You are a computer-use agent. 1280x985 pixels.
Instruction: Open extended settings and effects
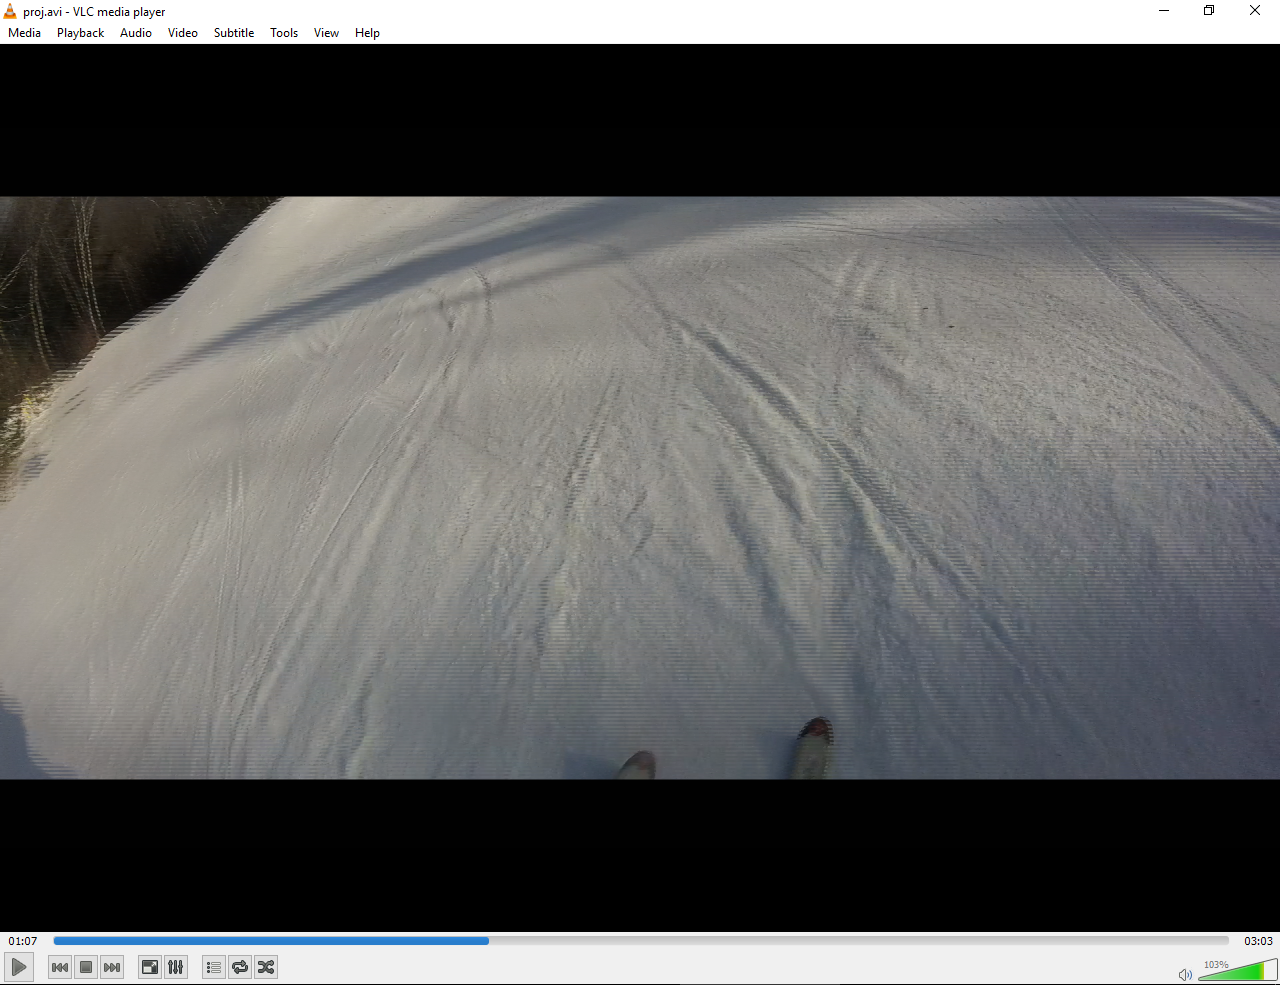(176, 967)
